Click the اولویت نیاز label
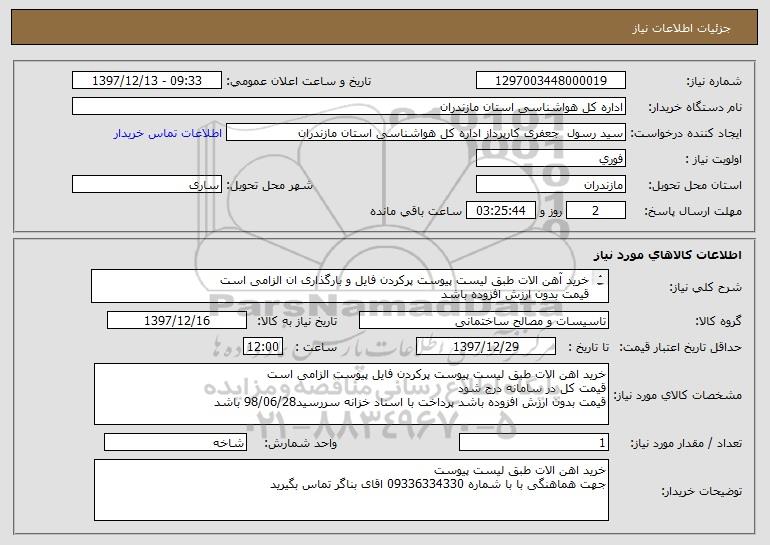Screen dimensions: 770x545 pos(714,160)
